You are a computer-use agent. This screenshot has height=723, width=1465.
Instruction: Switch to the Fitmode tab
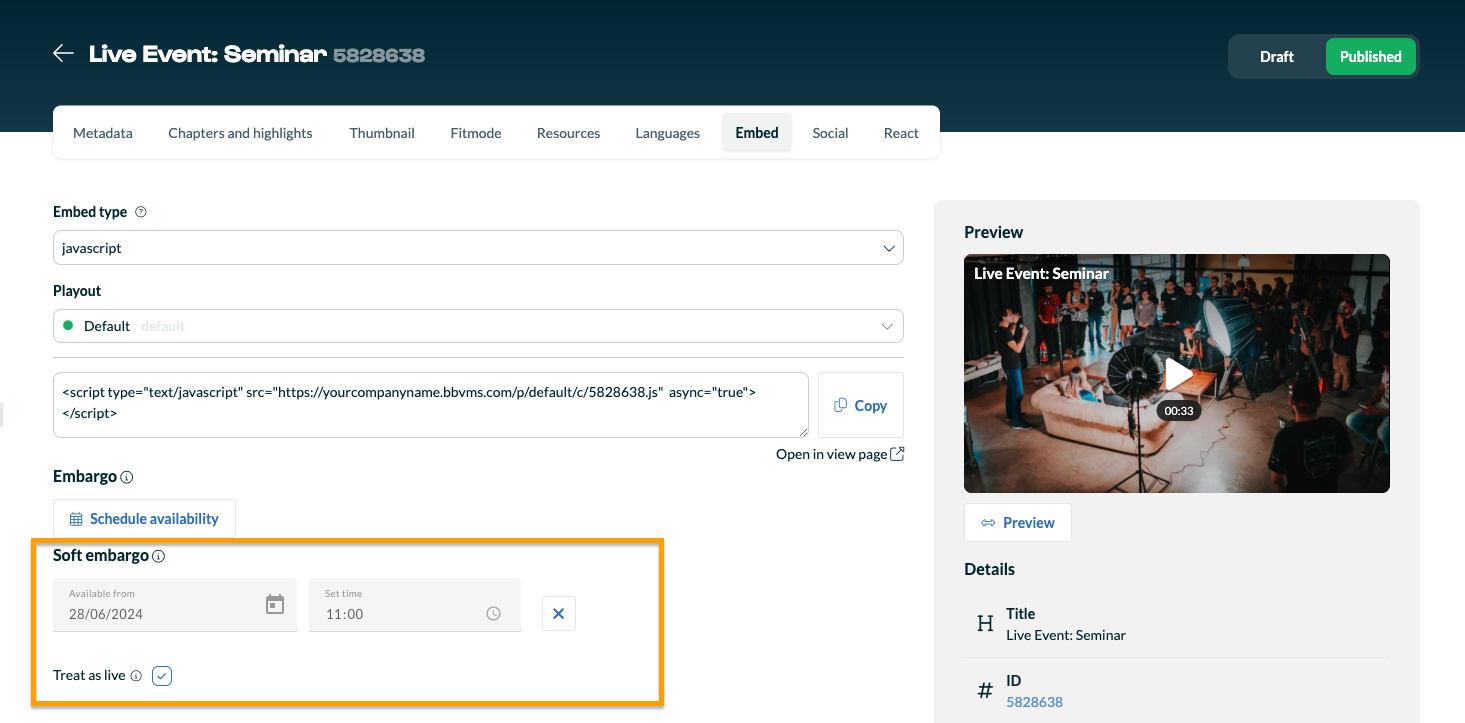[476, 133]
